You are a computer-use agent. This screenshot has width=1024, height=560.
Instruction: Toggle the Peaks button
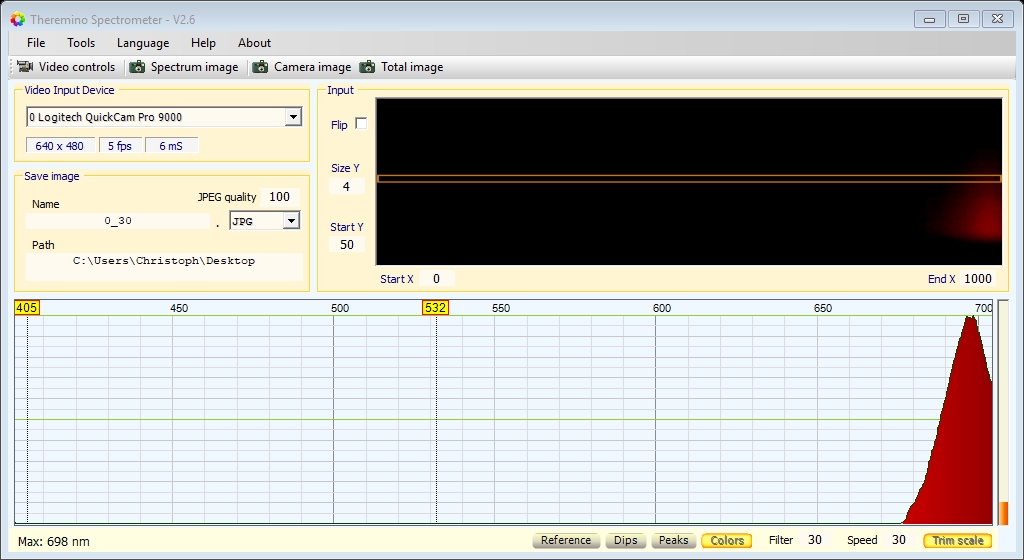tap(673, 540)
